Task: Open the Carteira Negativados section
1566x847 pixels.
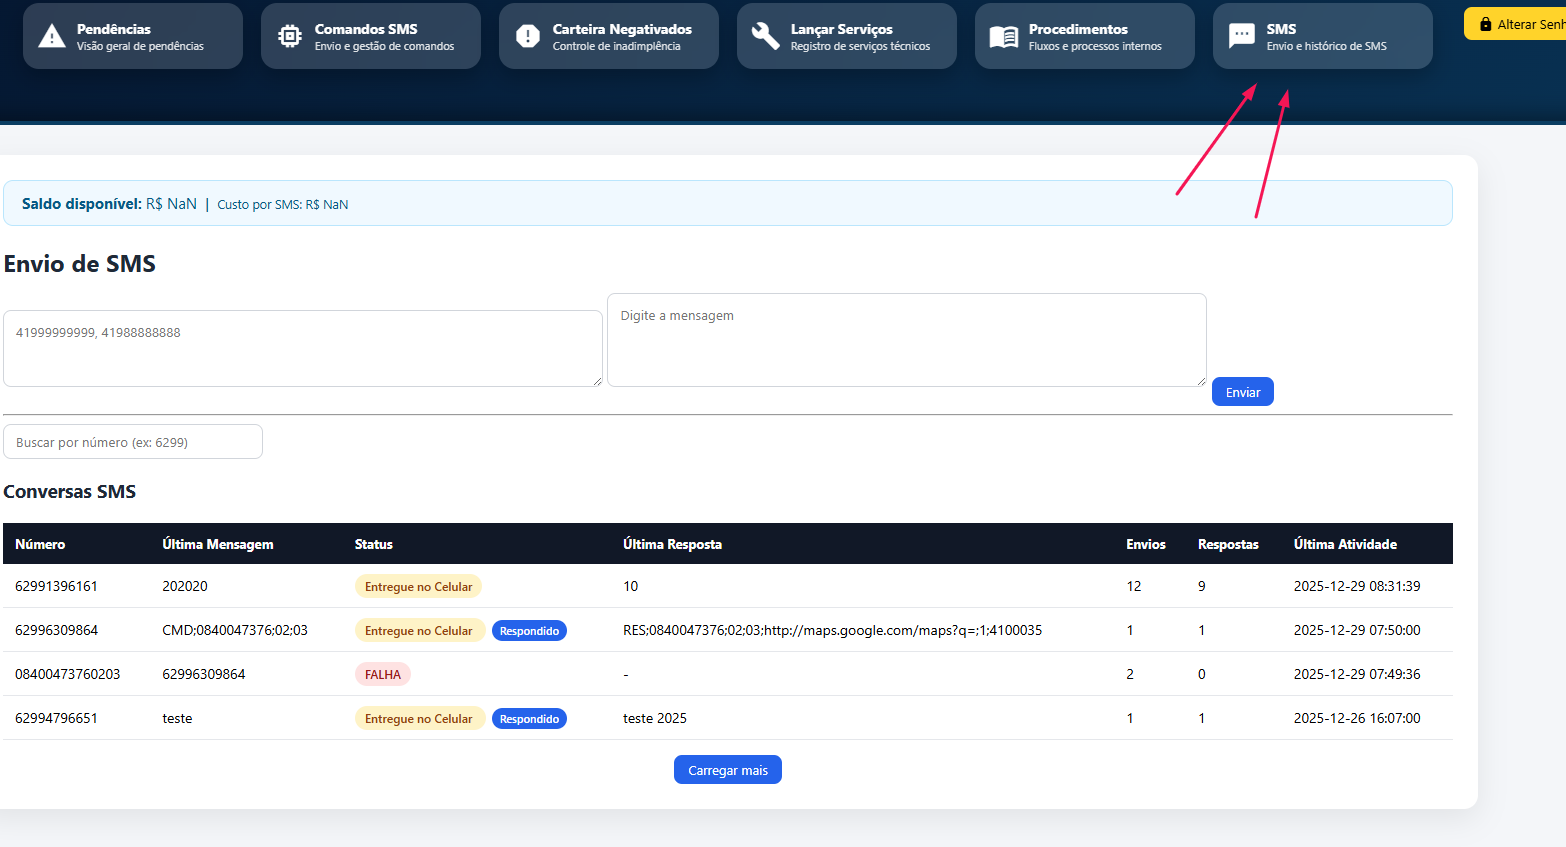Action: coord(621,37)
